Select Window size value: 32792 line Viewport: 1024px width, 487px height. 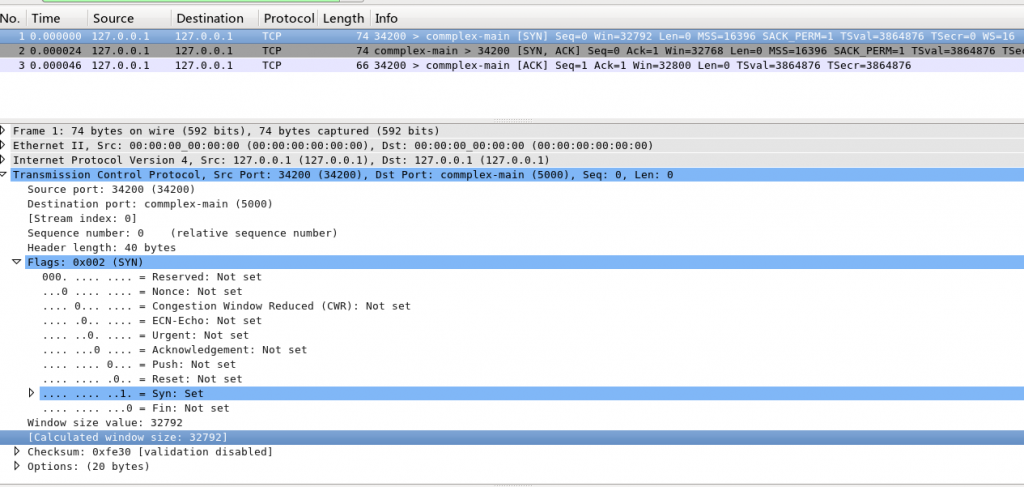pos(104,422)
